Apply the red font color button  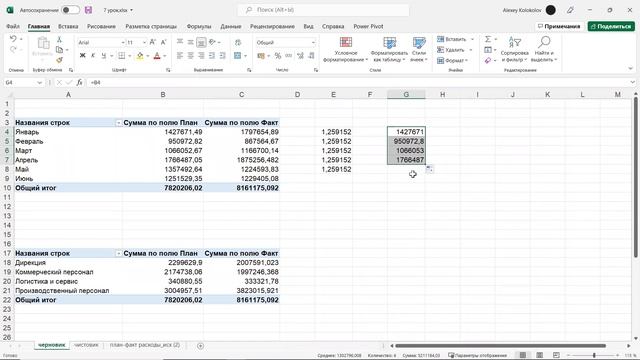(157, 56)
